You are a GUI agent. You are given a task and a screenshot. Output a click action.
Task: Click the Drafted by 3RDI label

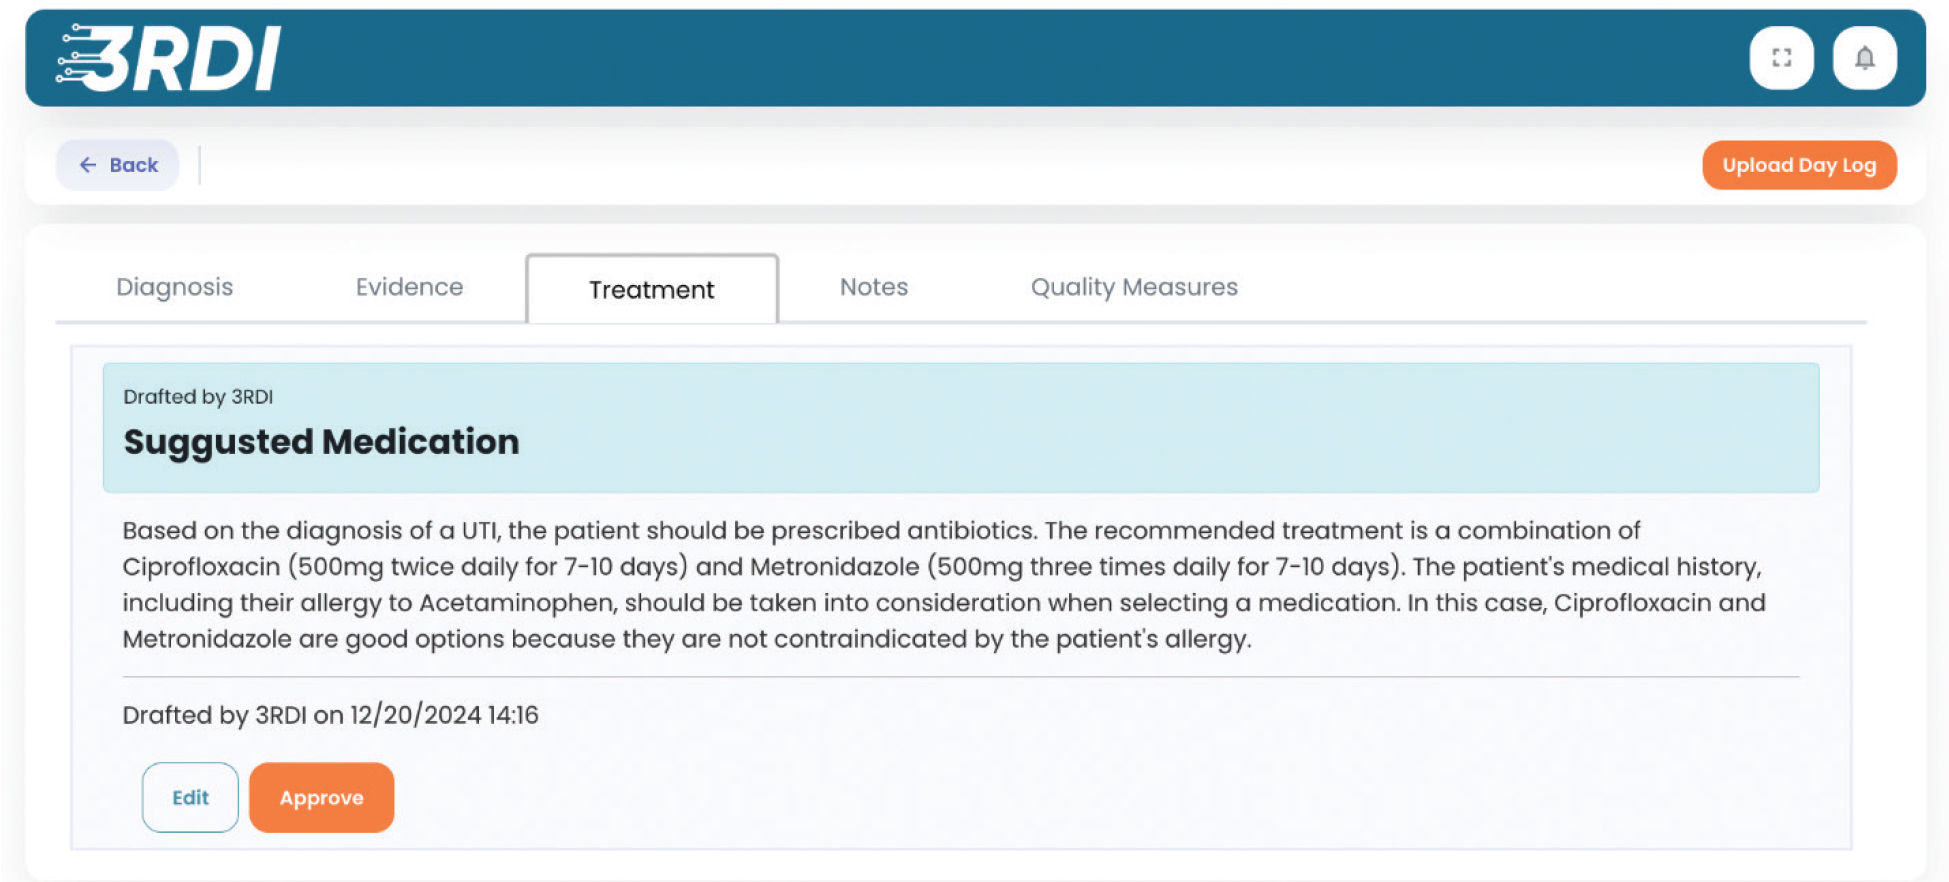pos(198,397)
